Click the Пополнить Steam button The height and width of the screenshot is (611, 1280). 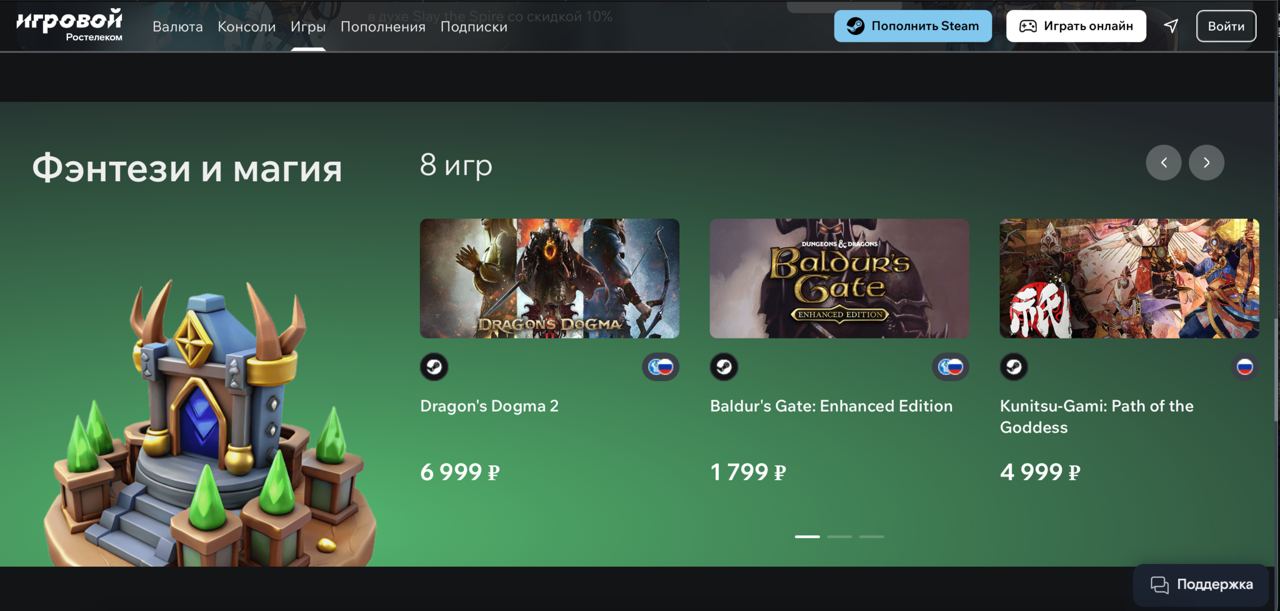(913, 26)
